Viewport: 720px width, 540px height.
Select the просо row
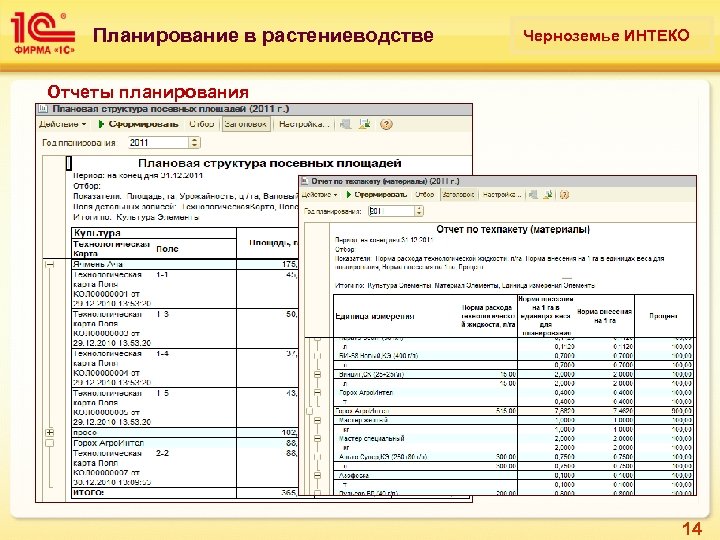(186, 433)
